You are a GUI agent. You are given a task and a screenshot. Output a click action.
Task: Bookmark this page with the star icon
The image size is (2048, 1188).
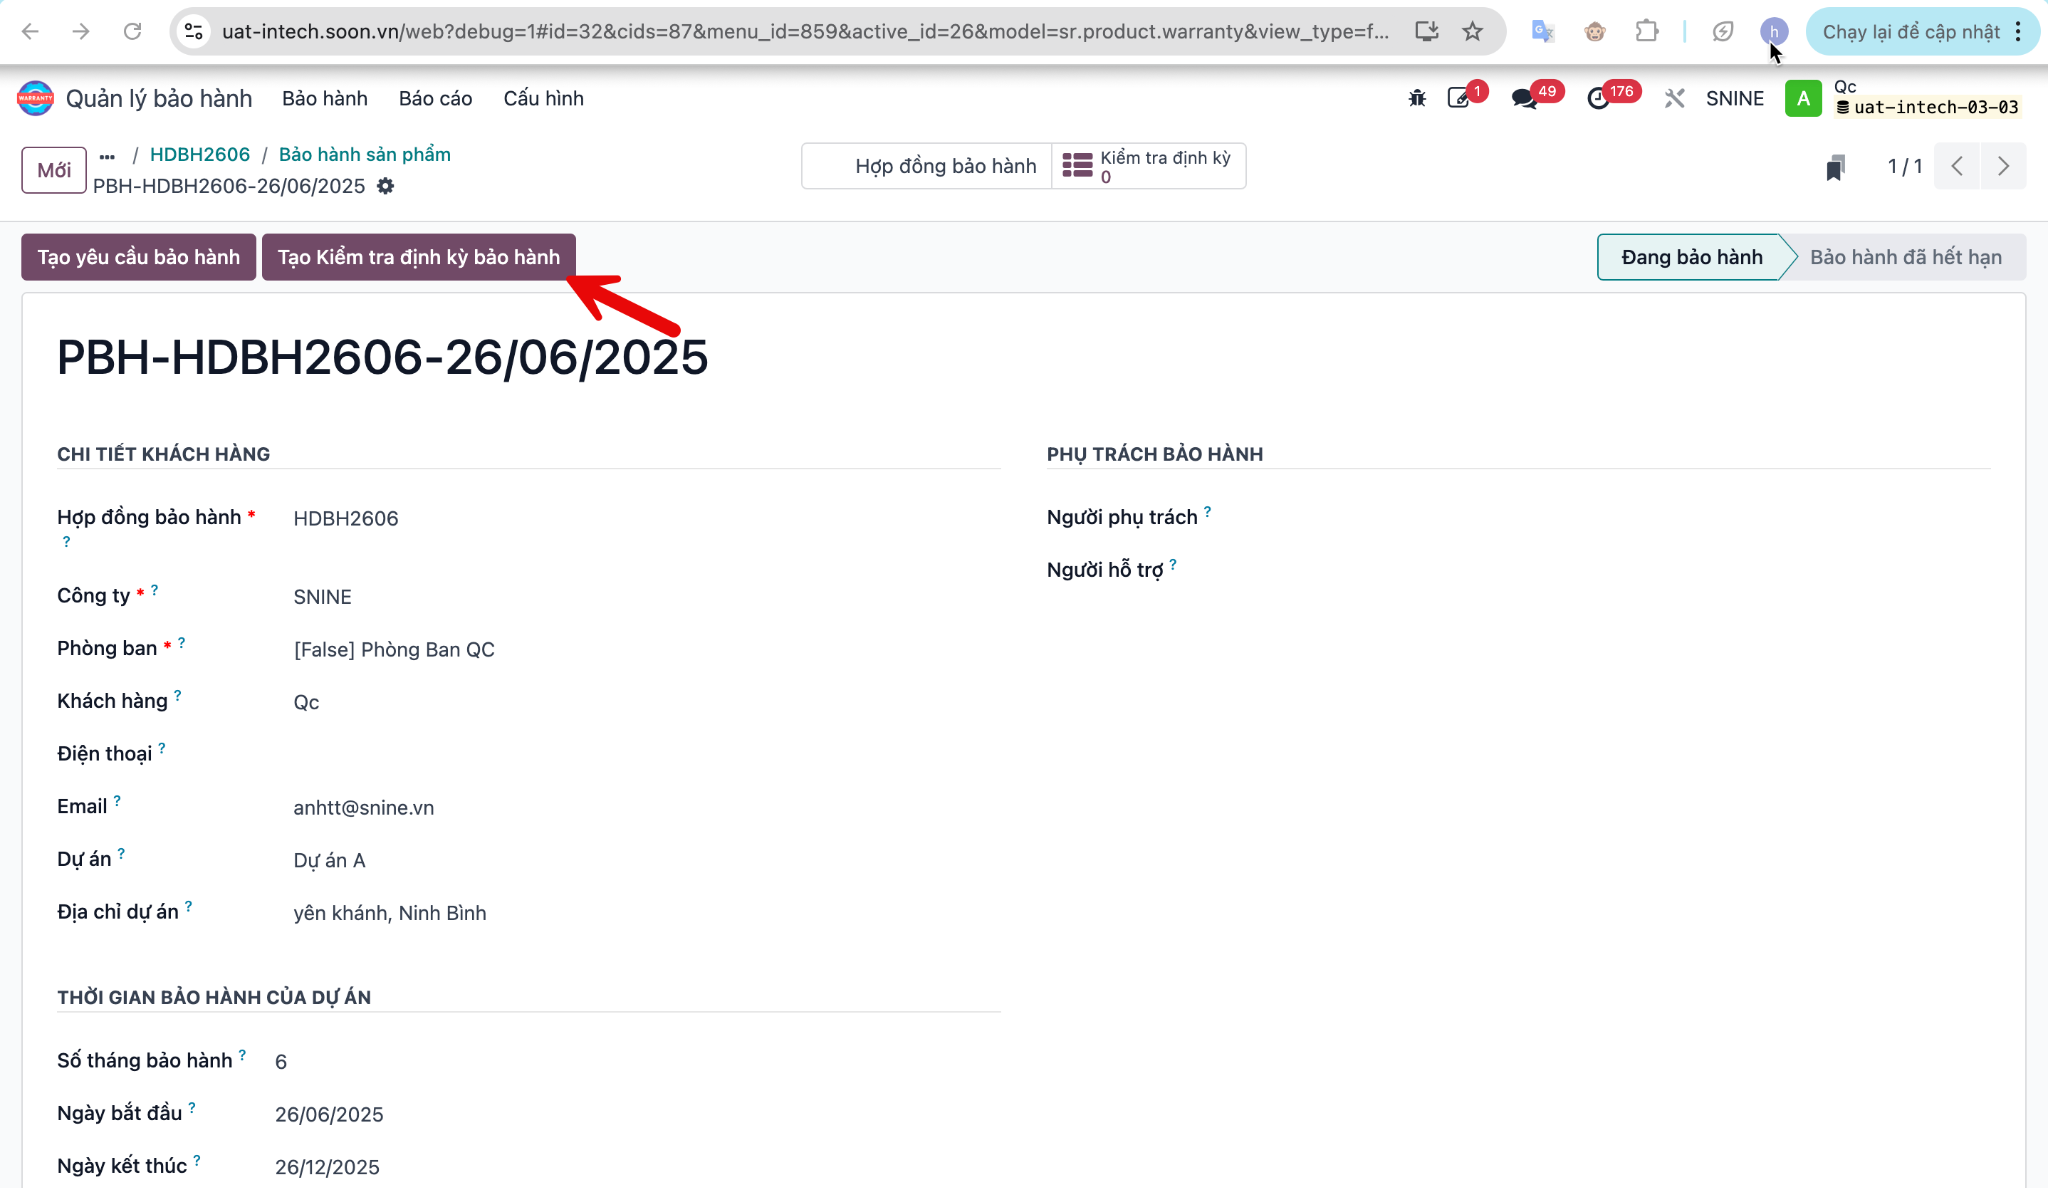click(1472, 32)
